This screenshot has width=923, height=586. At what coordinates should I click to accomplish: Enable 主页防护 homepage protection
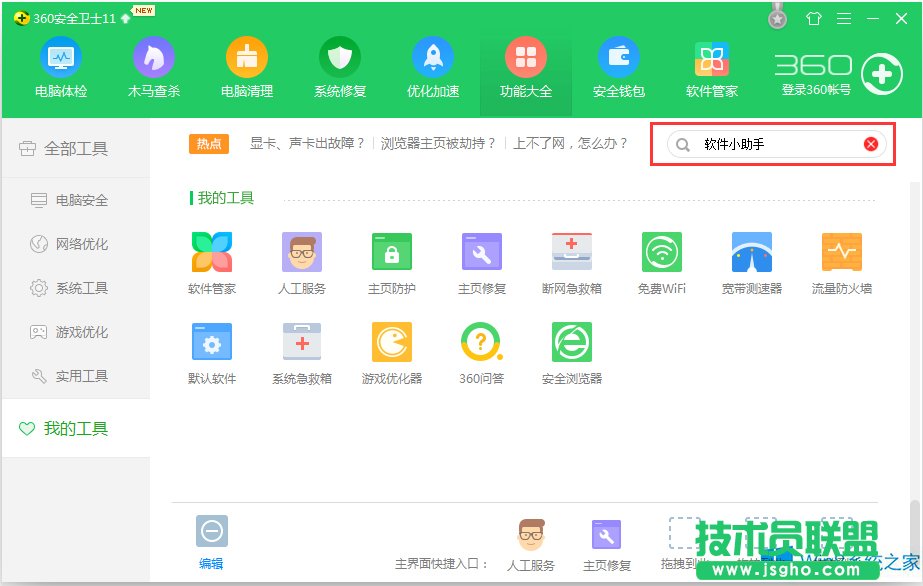(x=391, y=260)
